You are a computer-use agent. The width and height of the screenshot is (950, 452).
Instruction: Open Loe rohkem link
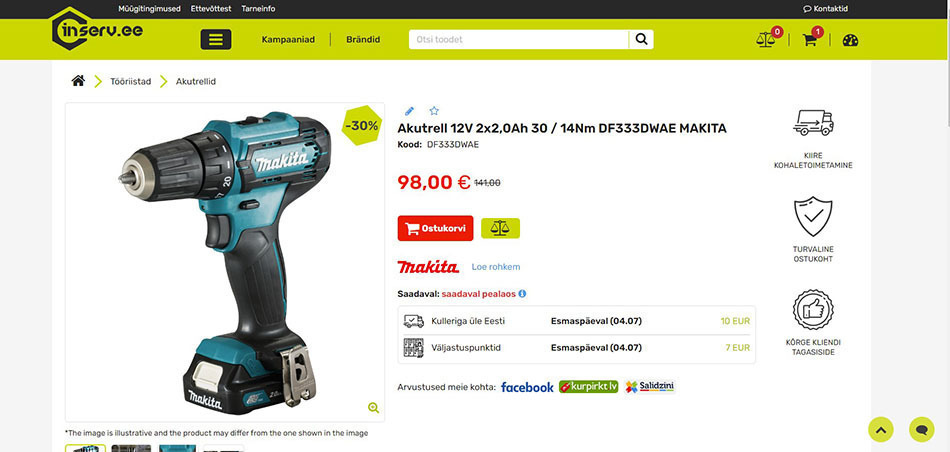pyautogui.click(x=496, y=267)
